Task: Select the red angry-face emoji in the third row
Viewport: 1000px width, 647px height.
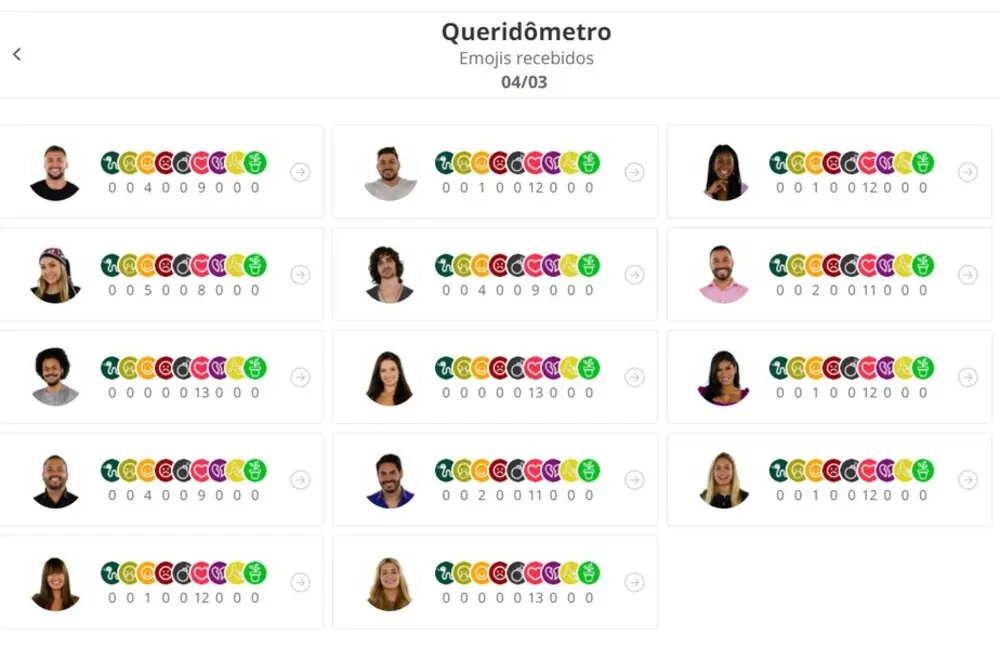Action: [163, 368]
